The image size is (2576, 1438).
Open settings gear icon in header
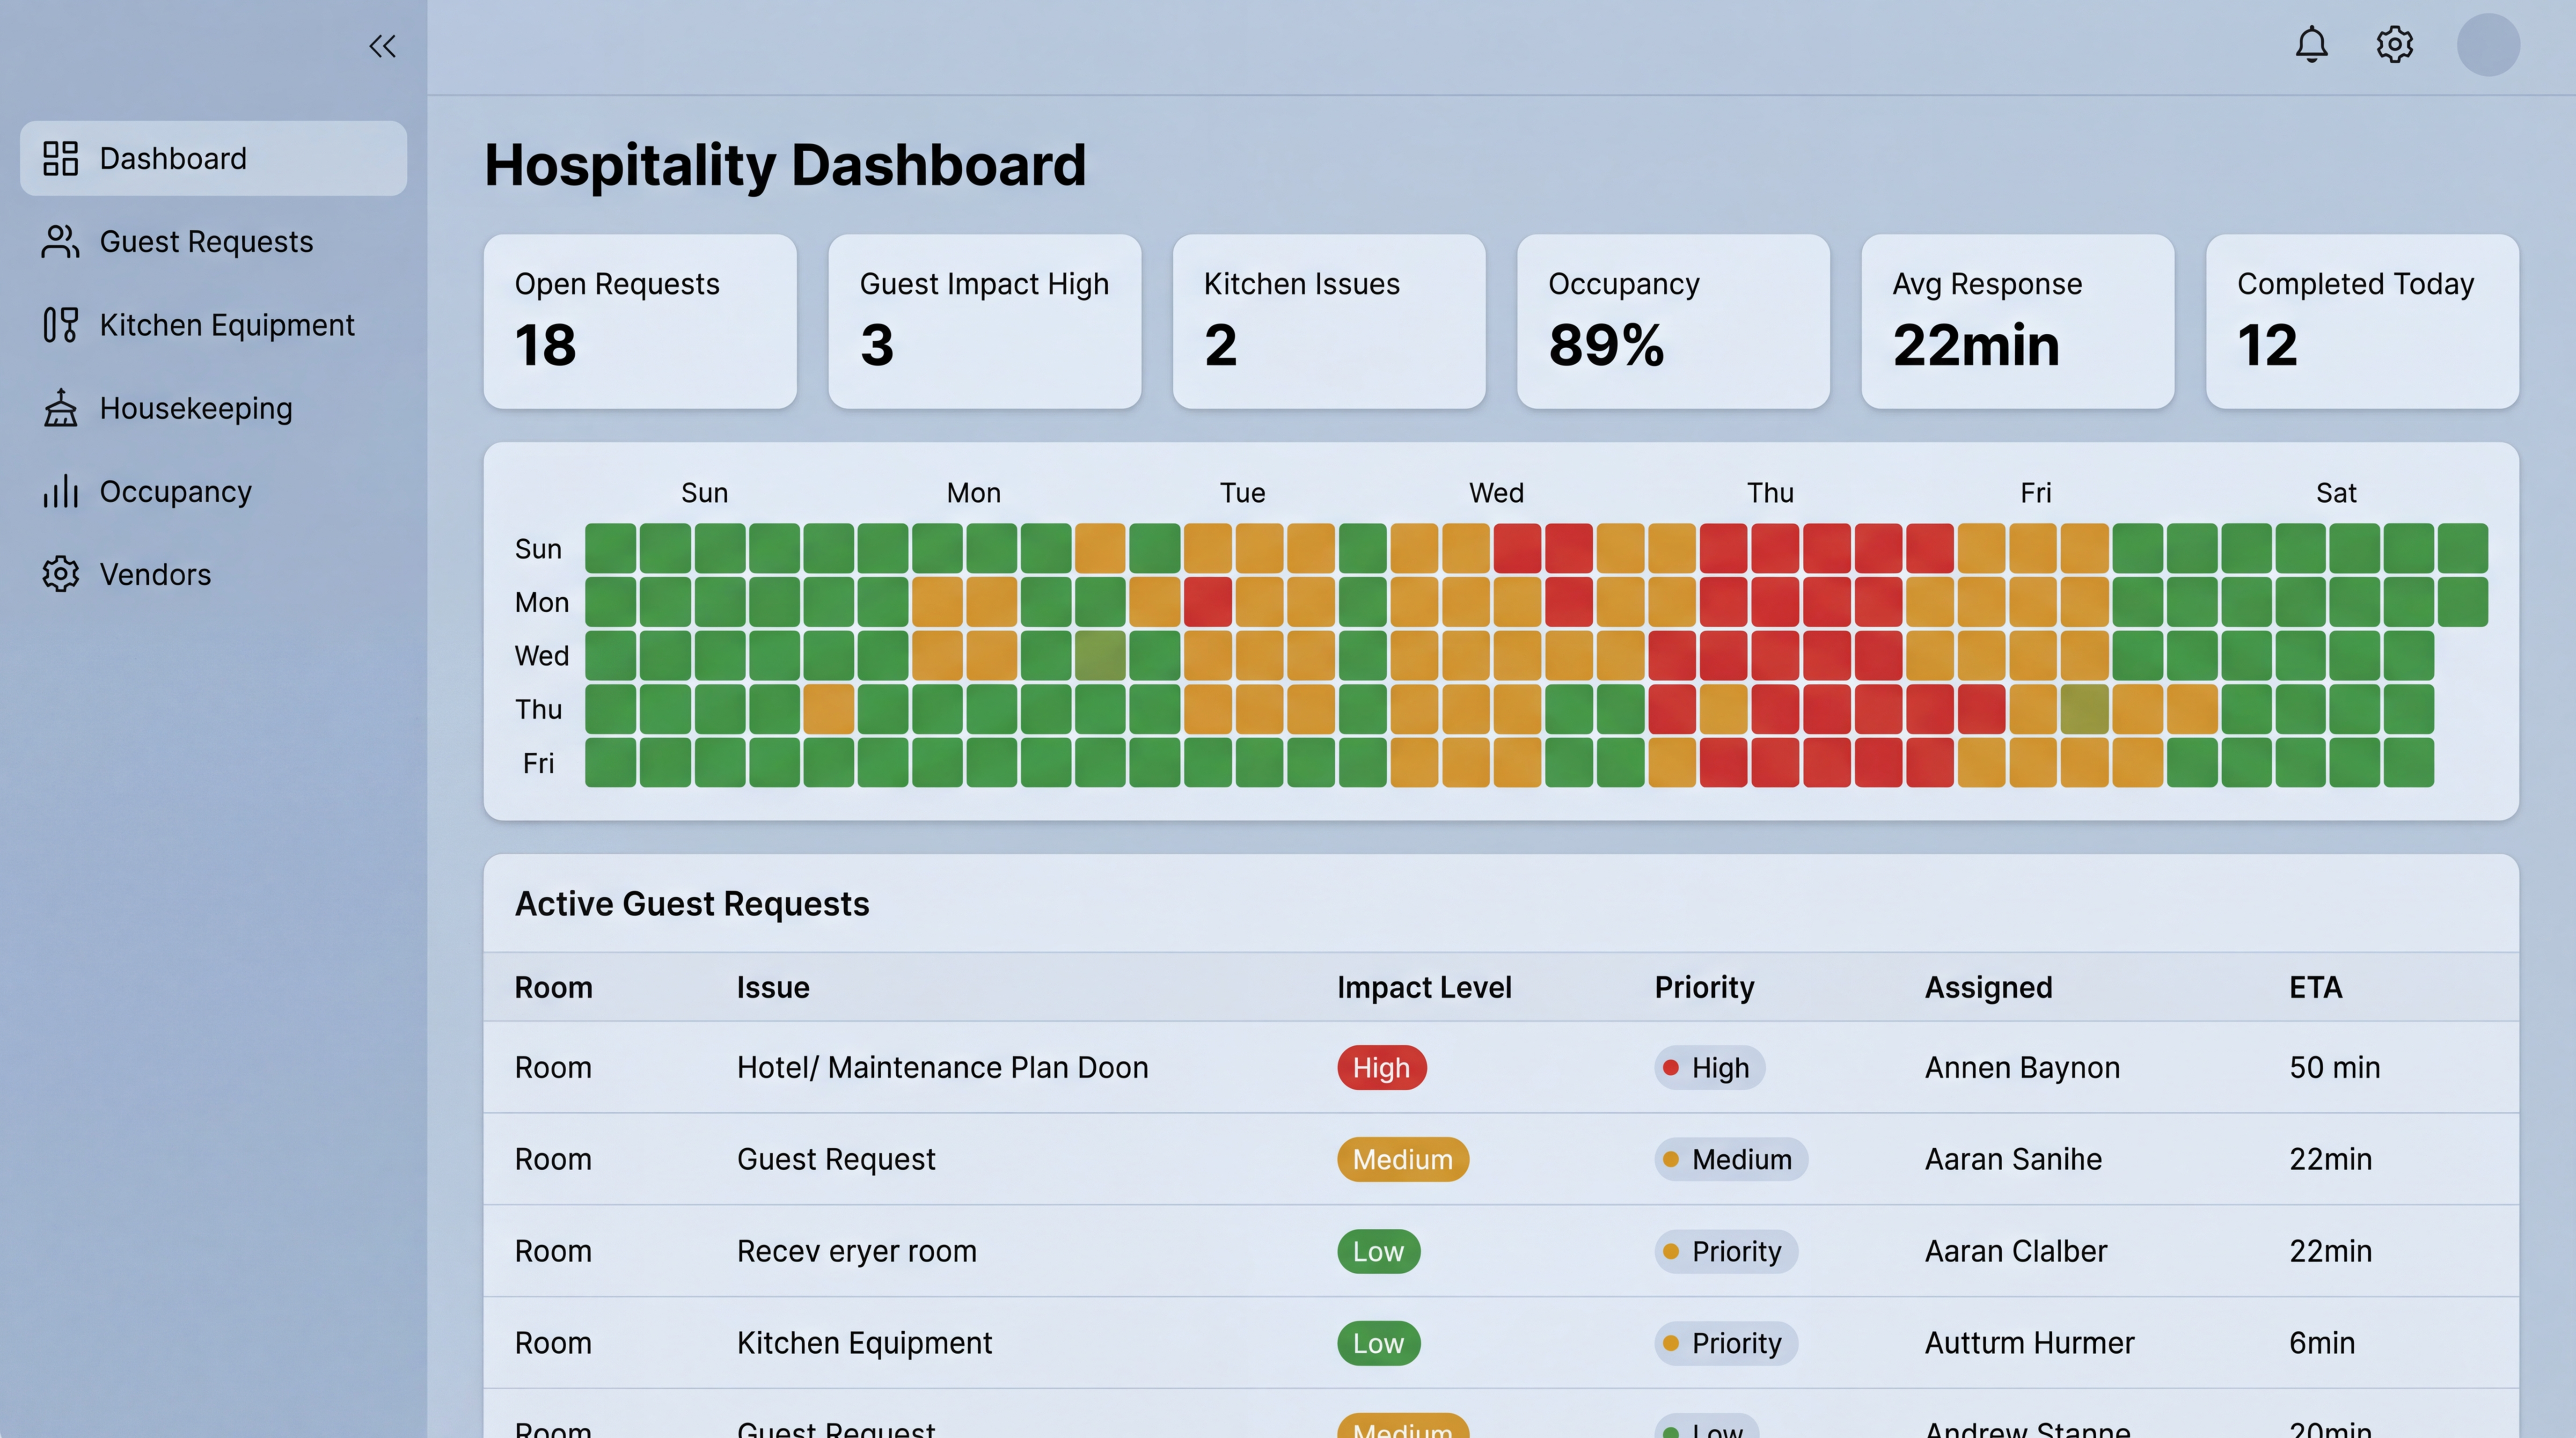(2394, 45)
